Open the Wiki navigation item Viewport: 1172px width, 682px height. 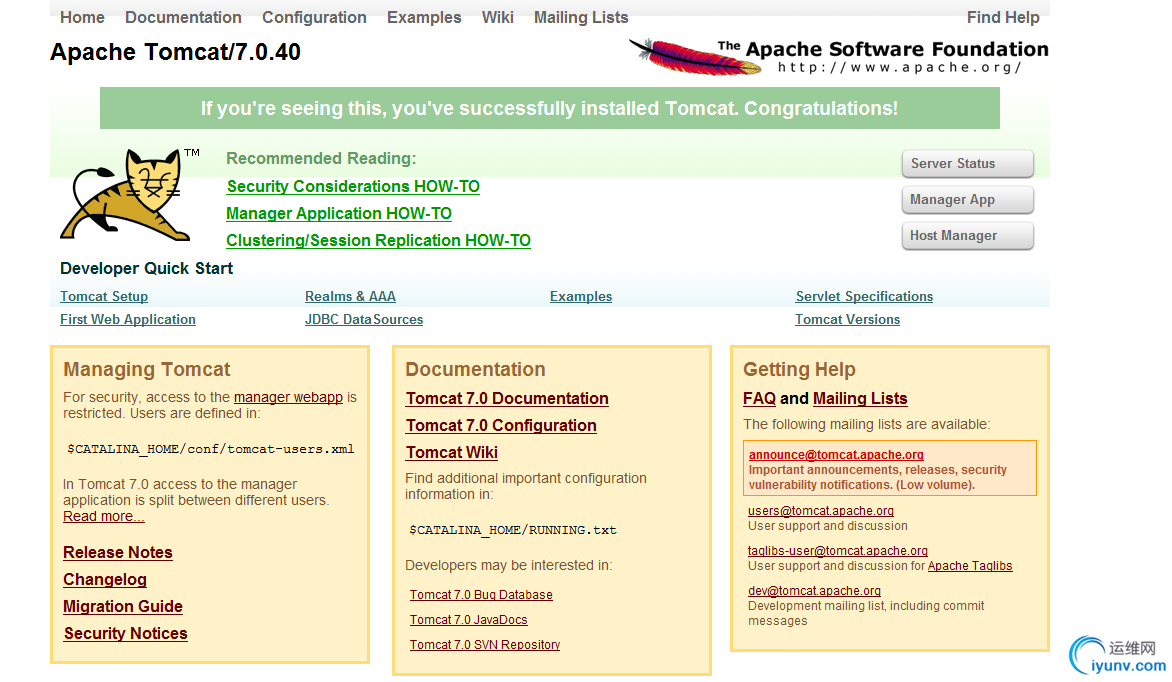tap(497, 17)
